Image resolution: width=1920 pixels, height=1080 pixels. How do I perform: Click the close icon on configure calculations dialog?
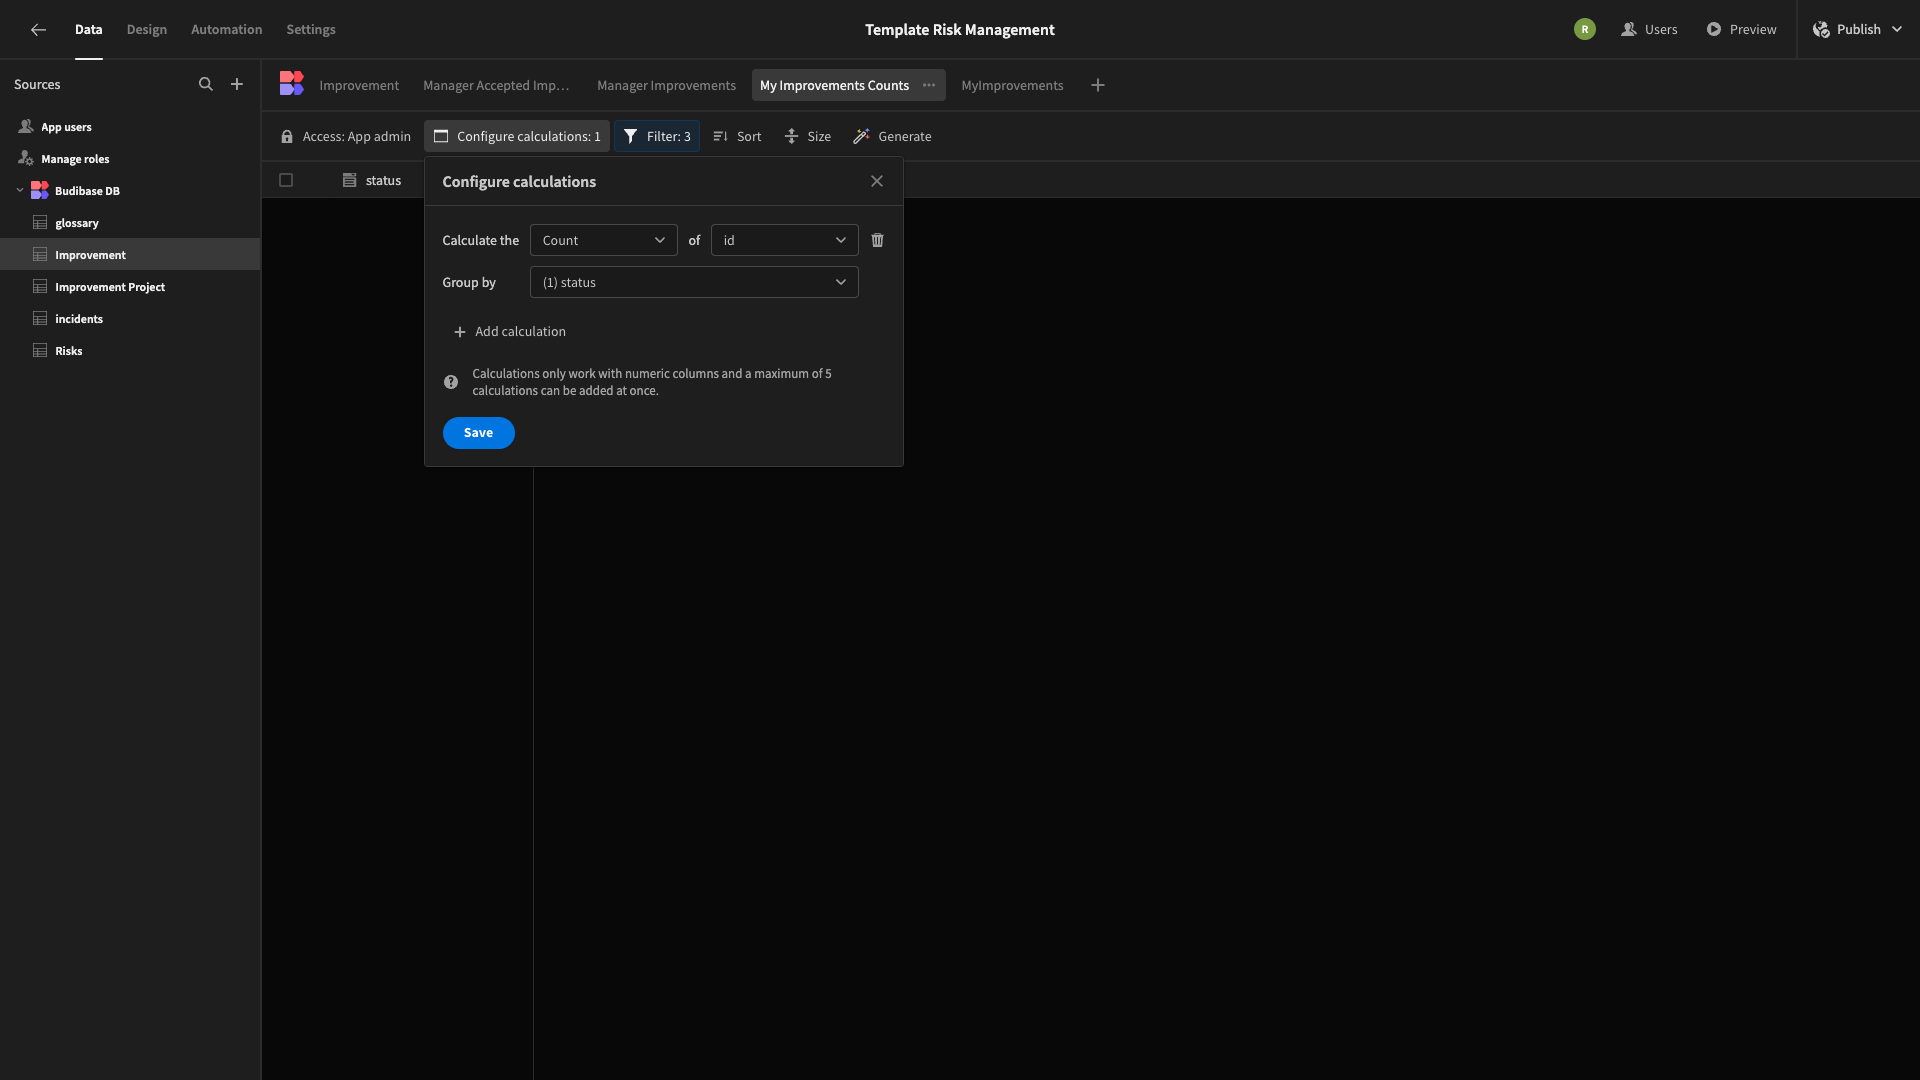[877, 181]
